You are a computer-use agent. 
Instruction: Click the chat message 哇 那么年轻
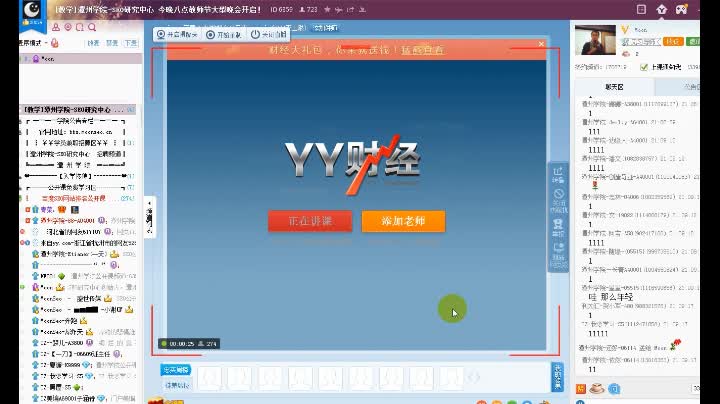pyautogui.click(x=611, y=297)
